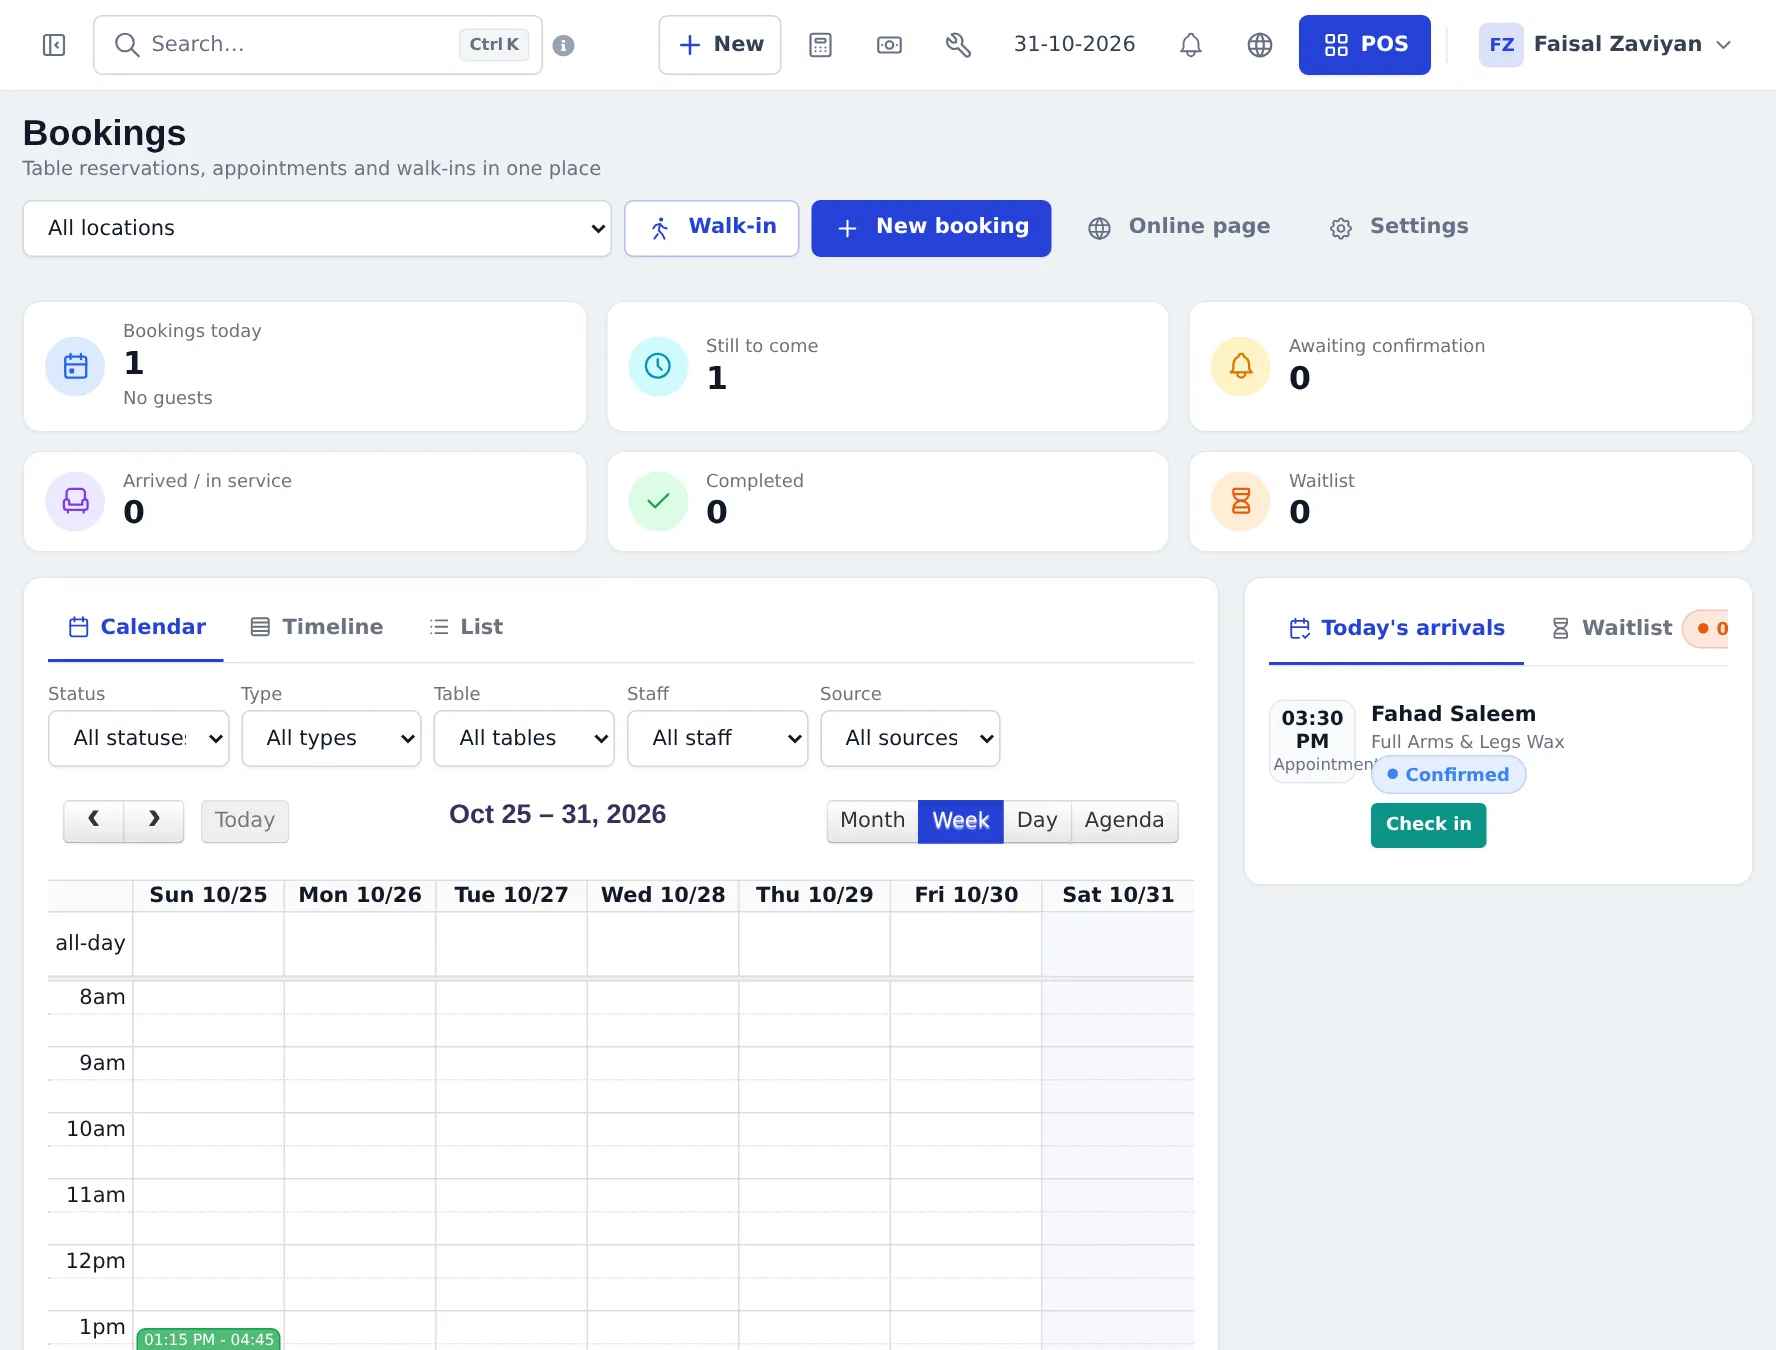
Task: Click the Sat 10/31 column header
Action: 1118,895
